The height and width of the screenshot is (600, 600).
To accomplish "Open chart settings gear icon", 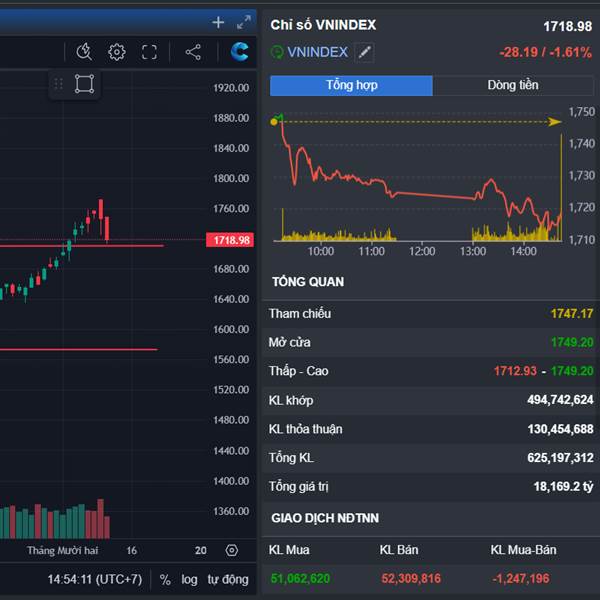I will click(x=117, y=52).
